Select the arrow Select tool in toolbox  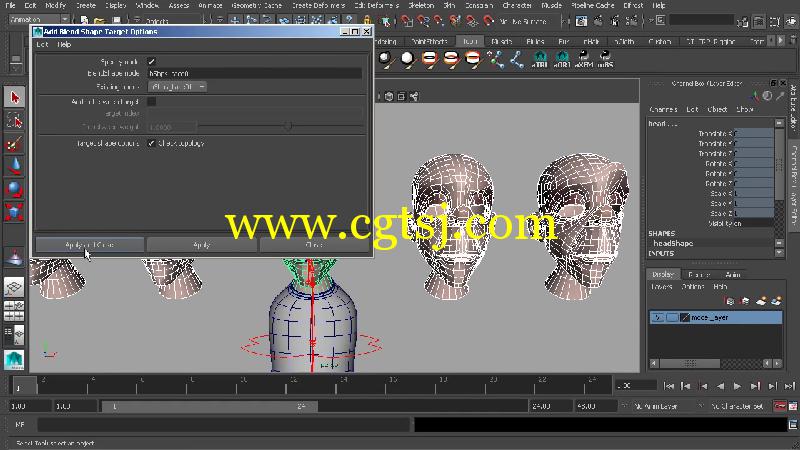[x=14, y=97]
